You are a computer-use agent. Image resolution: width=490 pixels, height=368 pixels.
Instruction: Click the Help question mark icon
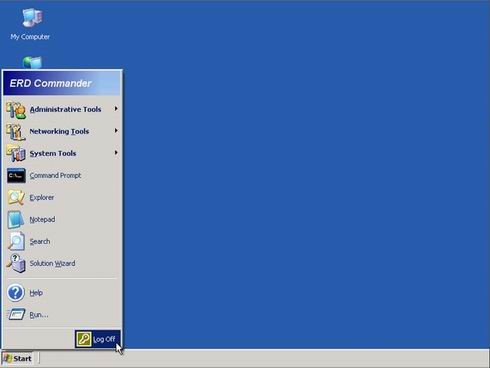[x=16, y=293]
